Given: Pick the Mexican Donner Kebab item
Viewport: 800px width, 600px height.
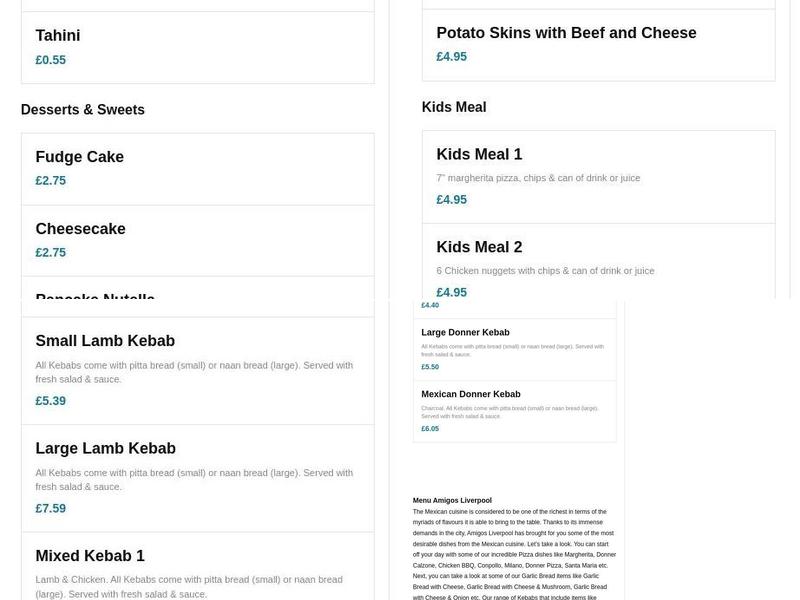Looking at the screenshot, I should tap(471, 394).
